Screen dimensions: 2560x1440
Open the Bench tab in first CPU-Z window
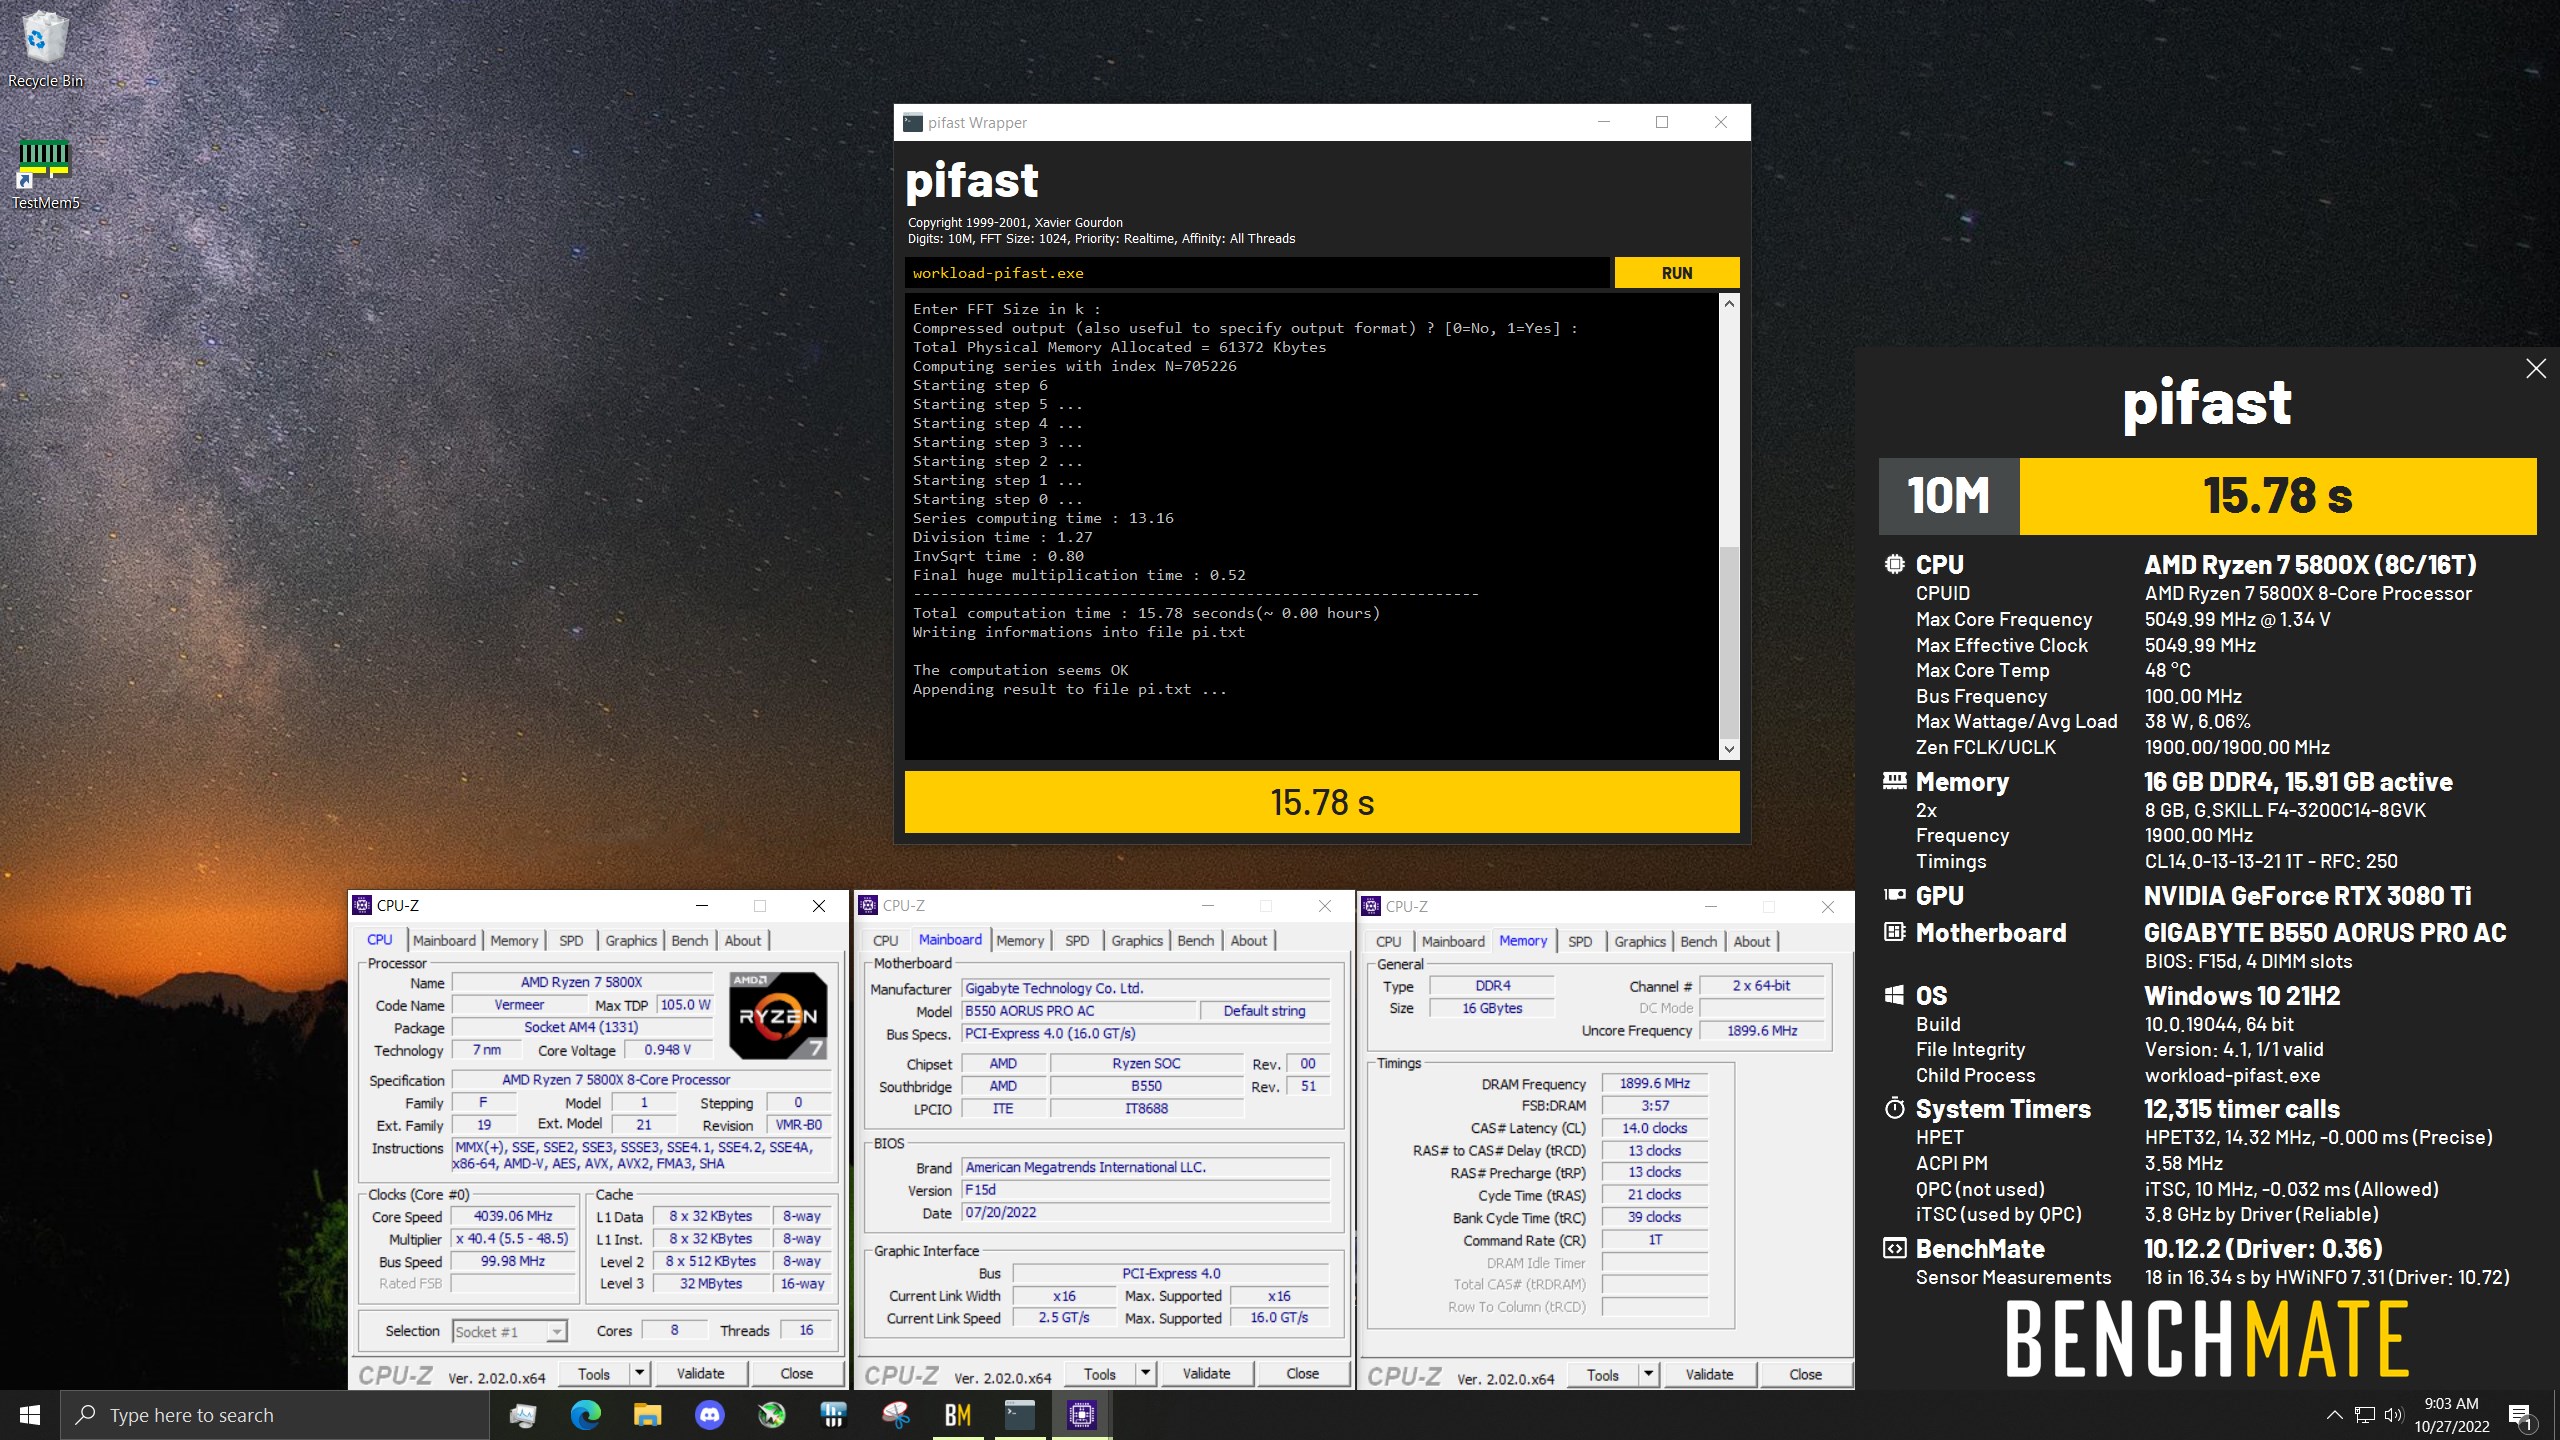(689, 940)
